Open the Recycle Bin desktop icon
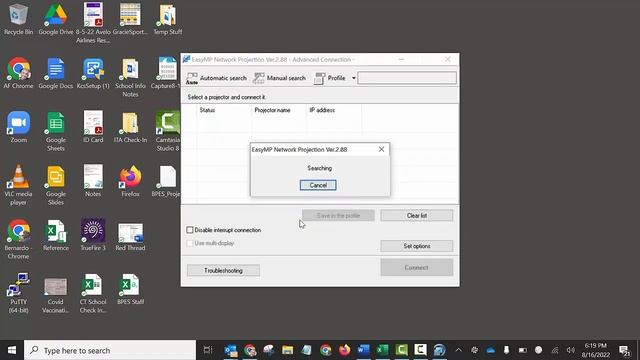 tap(18, 19)
